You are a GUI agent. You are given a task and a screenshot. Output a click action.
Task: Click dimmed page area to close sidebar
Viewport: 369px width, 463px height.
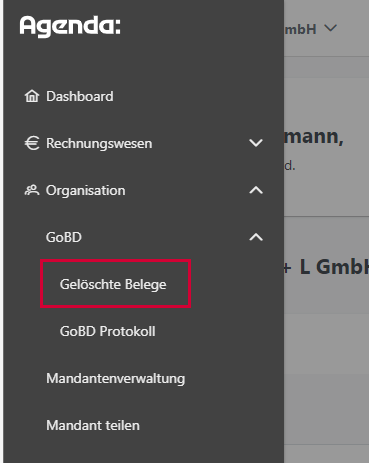(327, 350)
